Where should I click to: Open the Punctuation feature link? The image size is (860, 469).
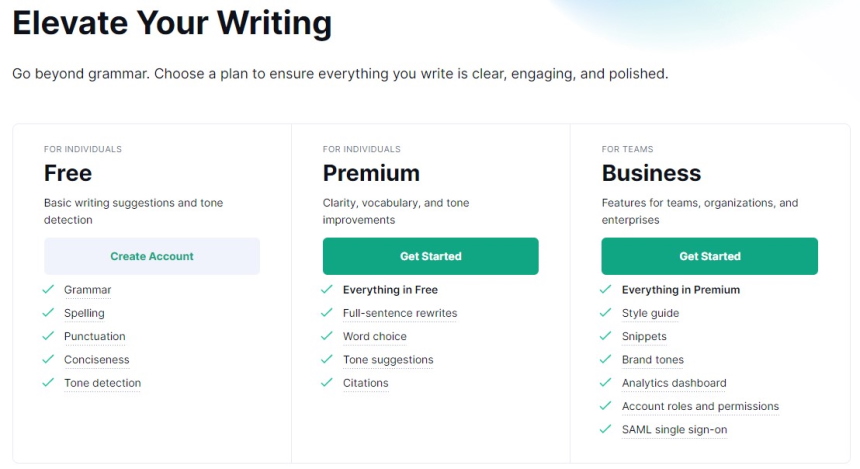94,336
